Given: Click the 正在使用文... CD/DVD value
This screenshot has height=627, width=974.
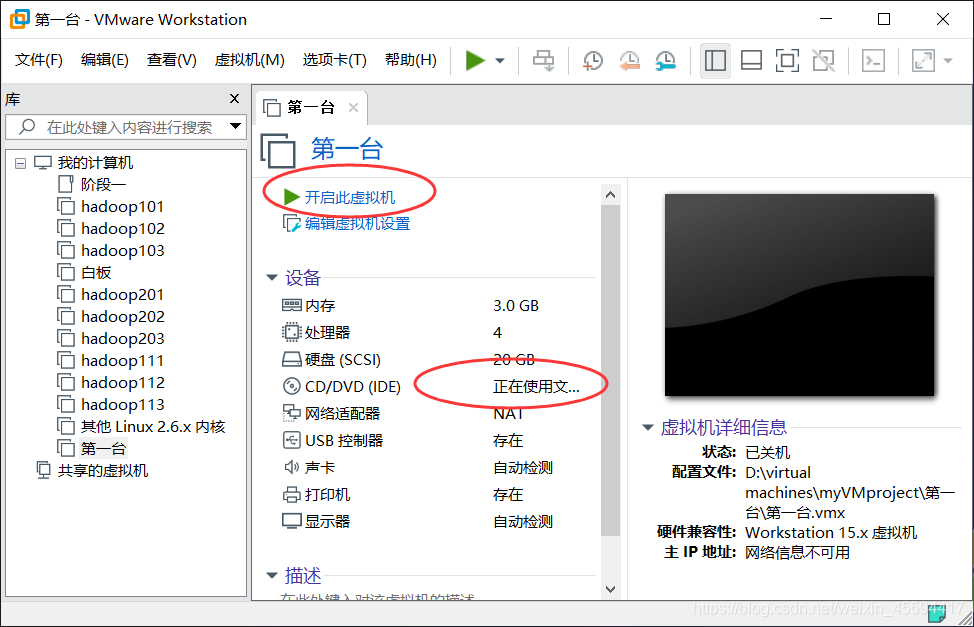Looking at the screenshot, I should point(536,387).
